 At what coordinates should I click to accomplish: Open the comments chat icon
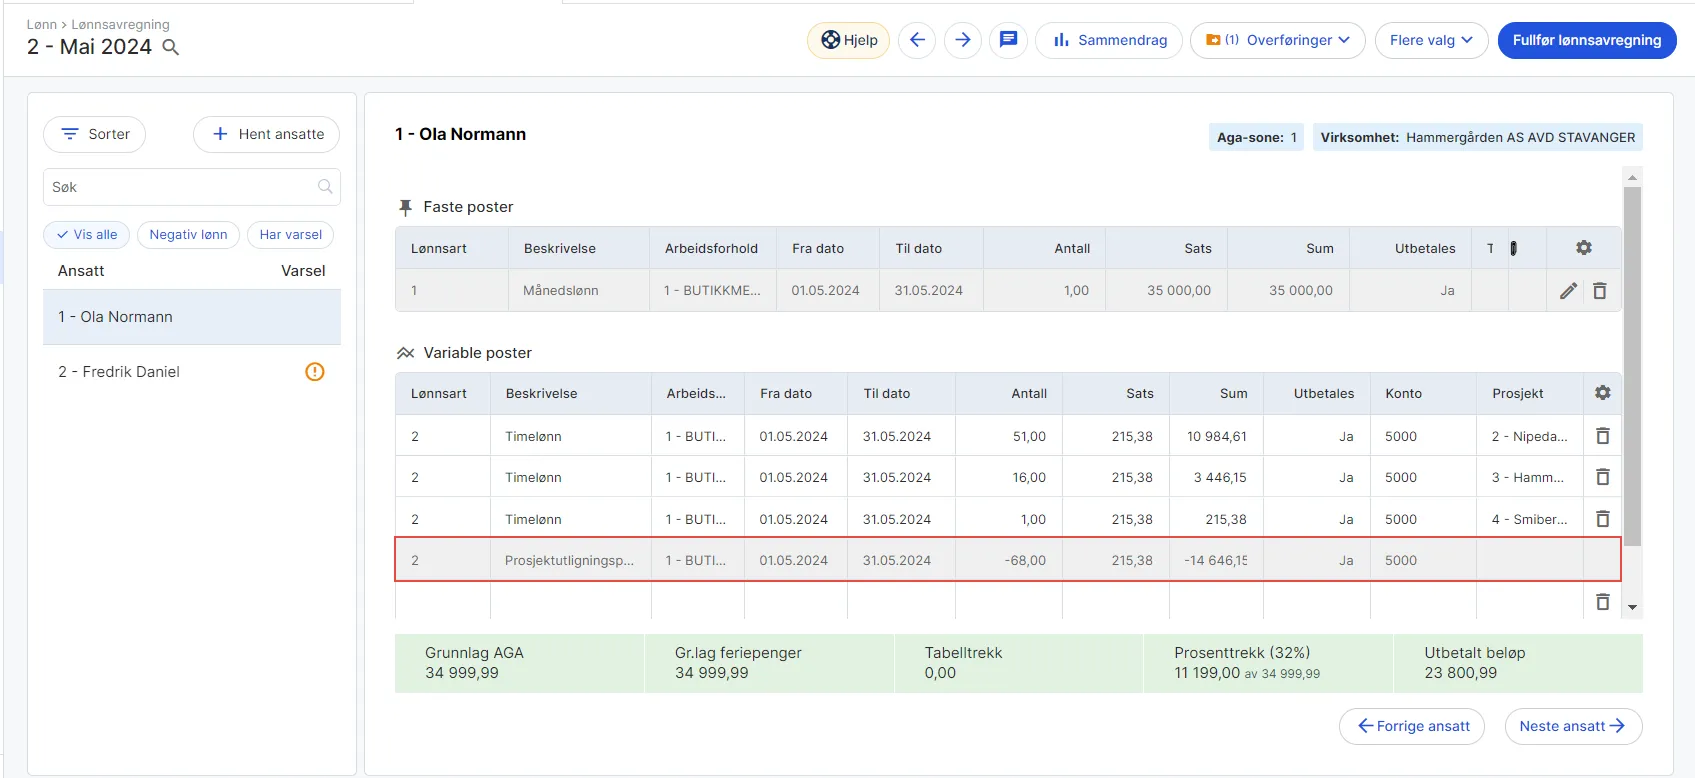1008,40
